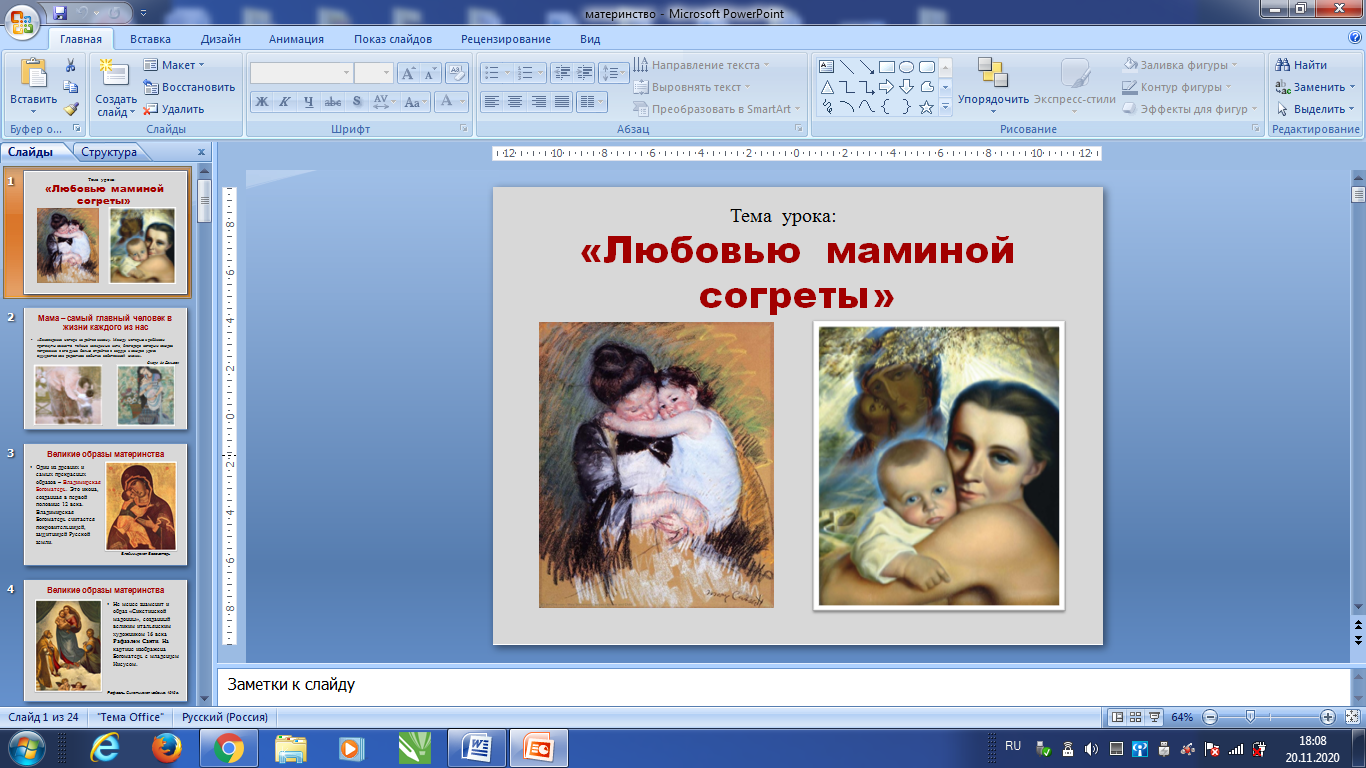The image size is (1366, 768).
Task: Toggle bold (Ж) formatting
Action: click(x=262, y=102)
